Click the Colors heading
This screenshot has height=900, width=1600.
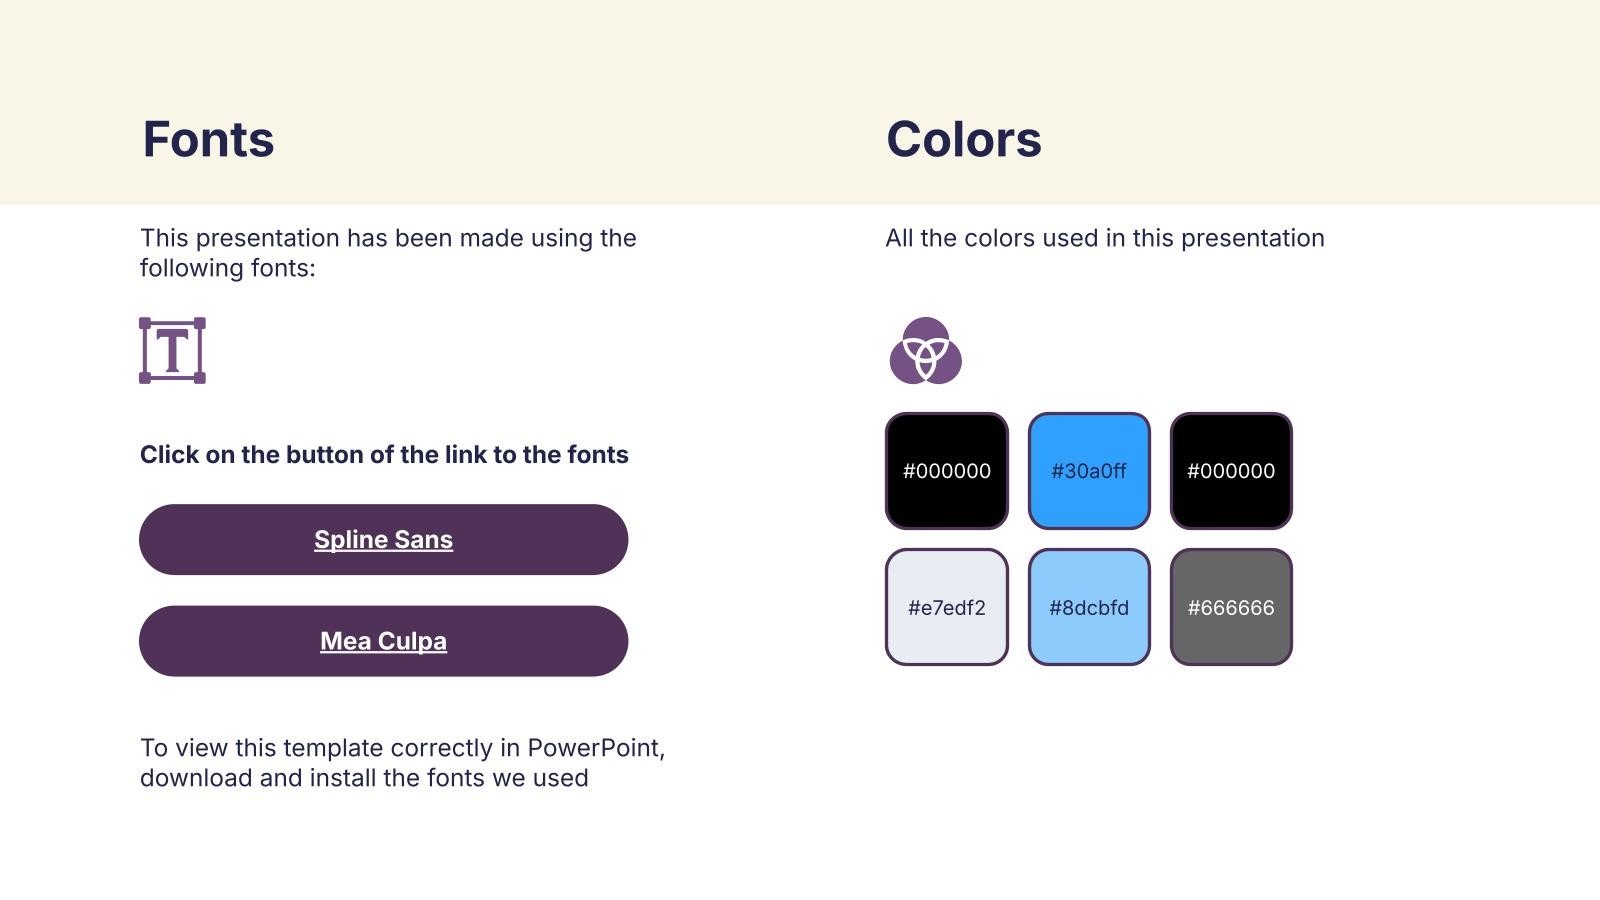click(964, 139)
